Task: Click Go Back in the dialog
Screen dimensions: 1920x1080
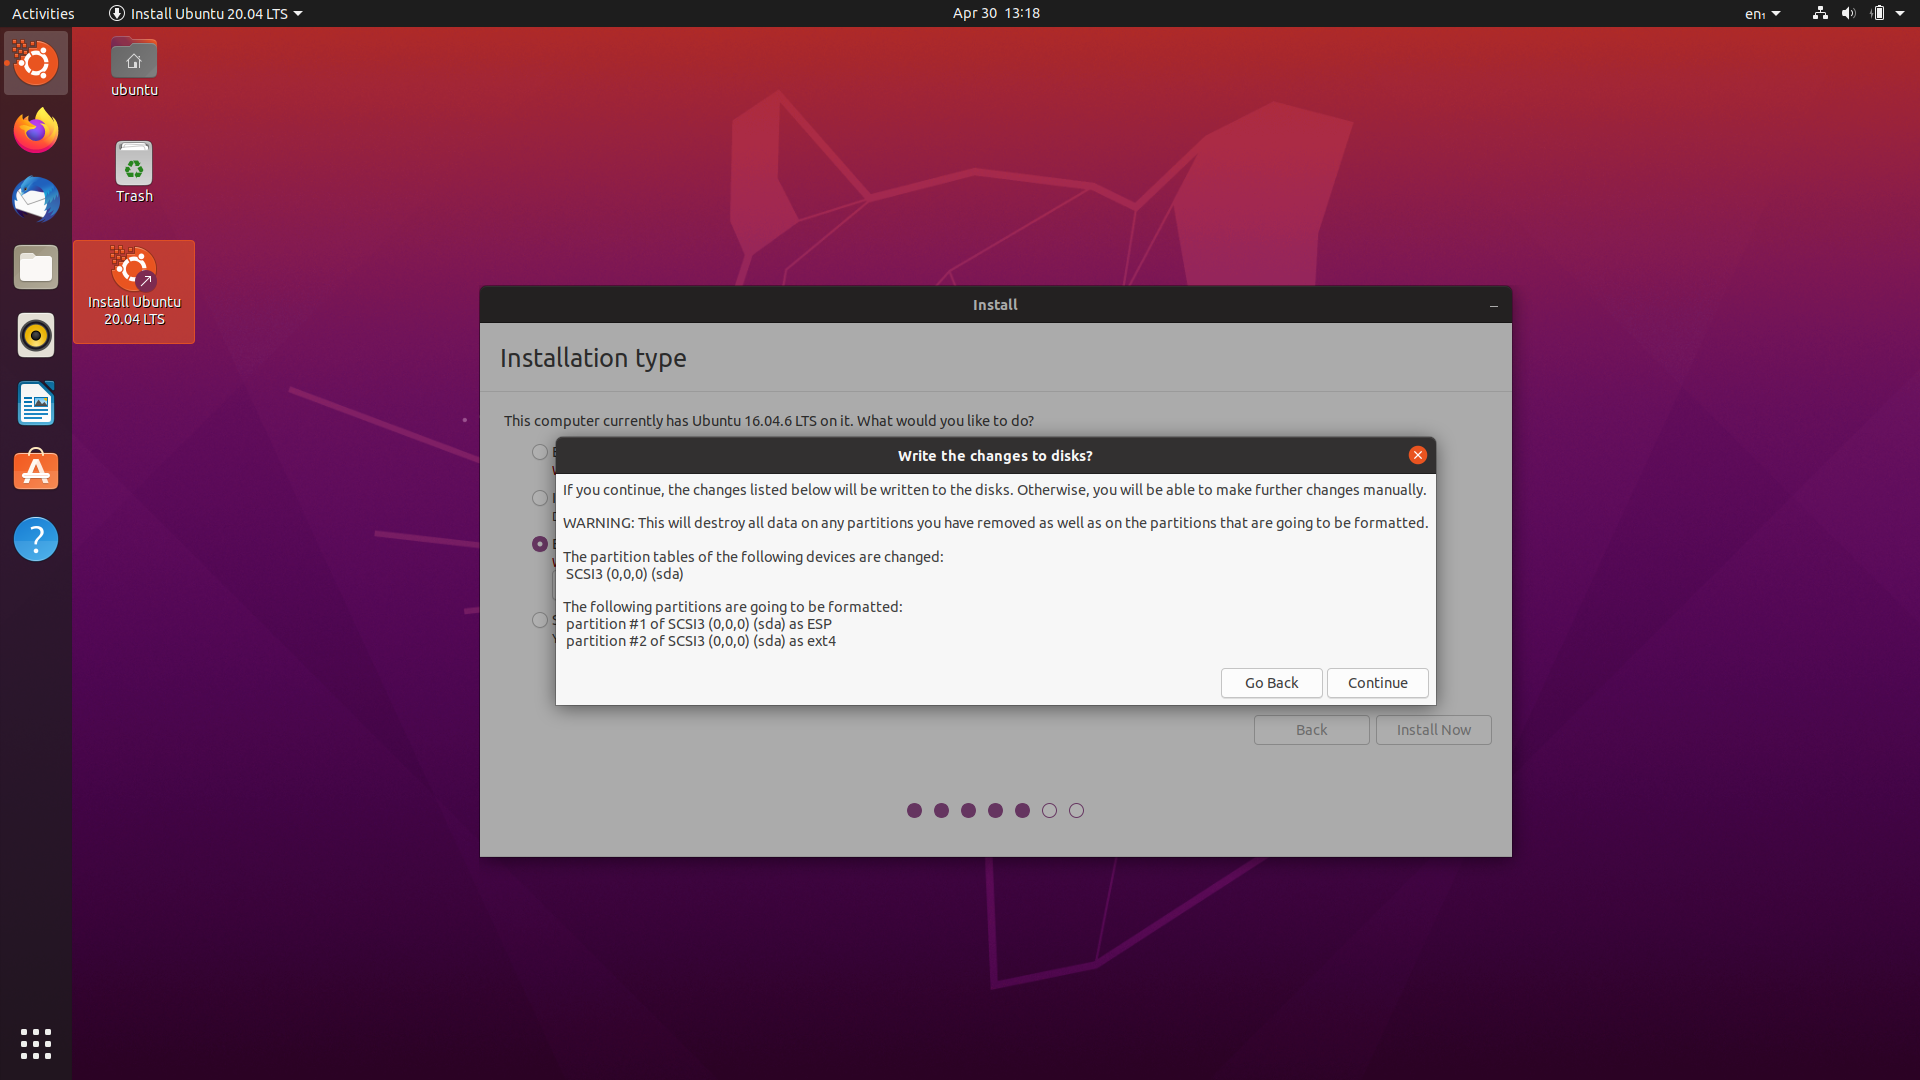Action: 1271,683
